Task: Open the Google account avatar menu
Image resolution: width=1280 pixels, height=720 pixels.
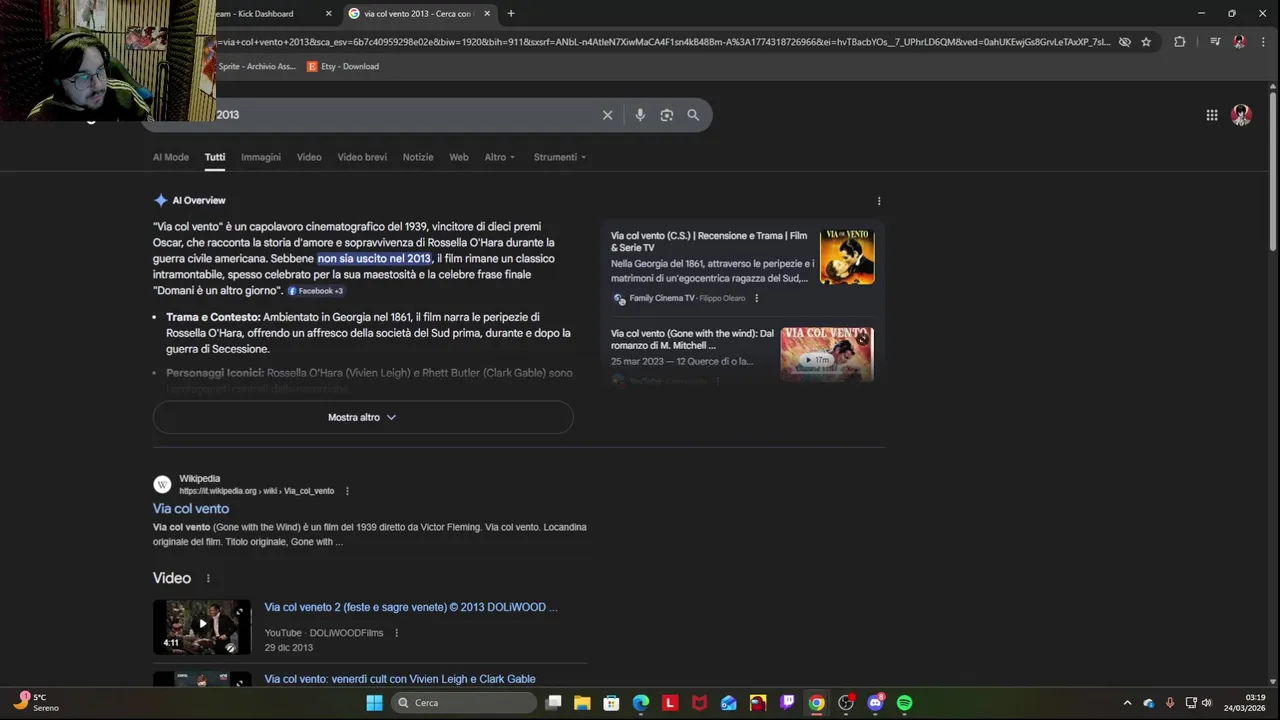Action: (x=1241, y=115)
